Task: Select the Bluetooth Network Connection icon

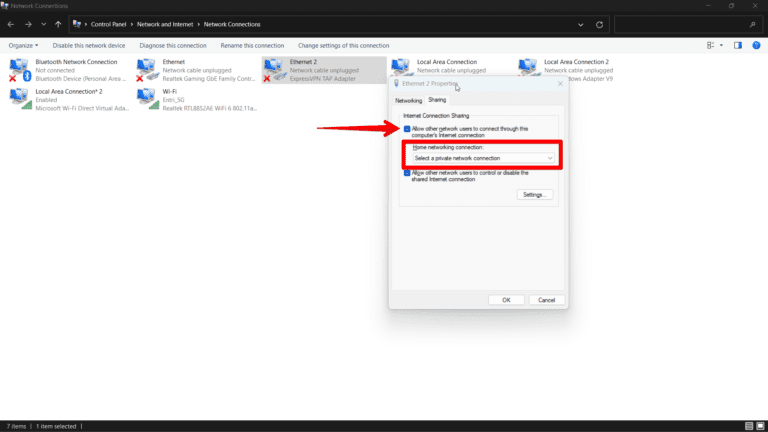Action: 20,70
